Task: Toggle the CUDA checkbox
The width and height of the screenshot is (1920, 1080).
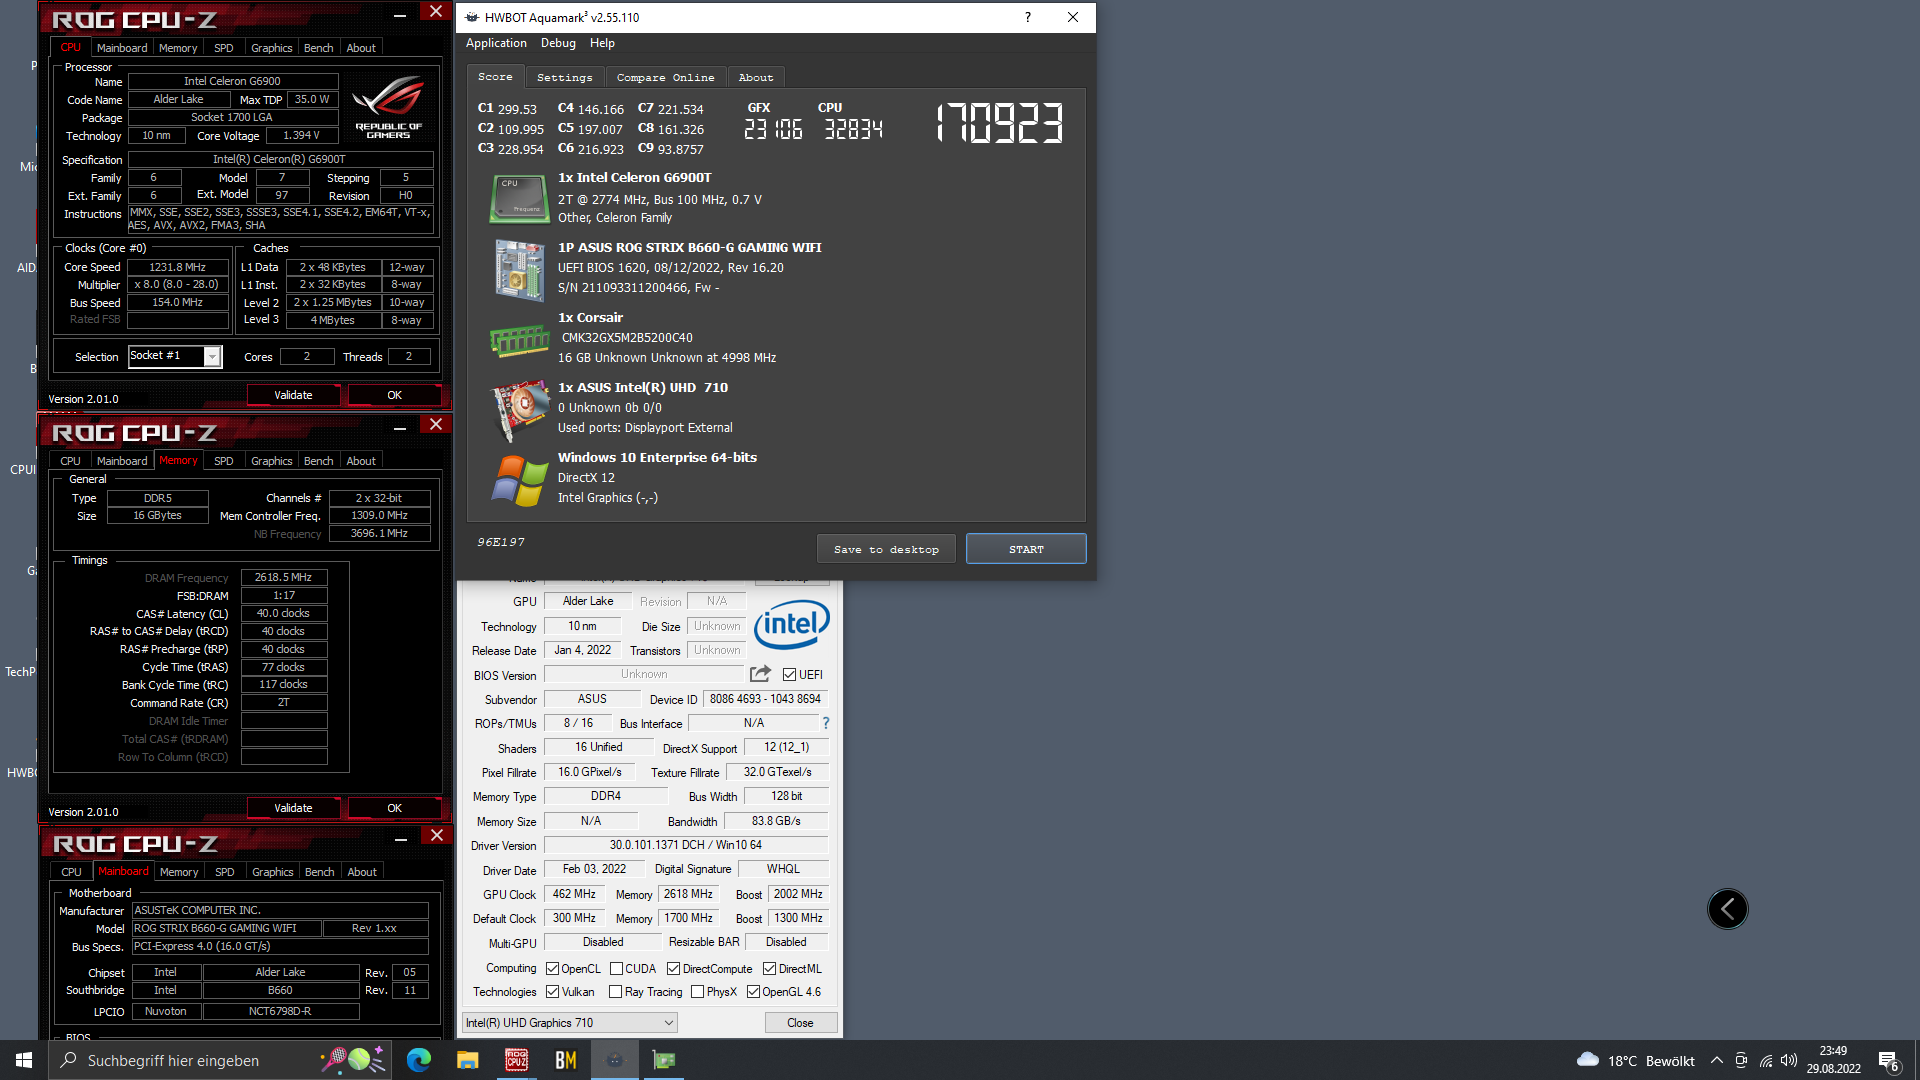Action: 616,968
